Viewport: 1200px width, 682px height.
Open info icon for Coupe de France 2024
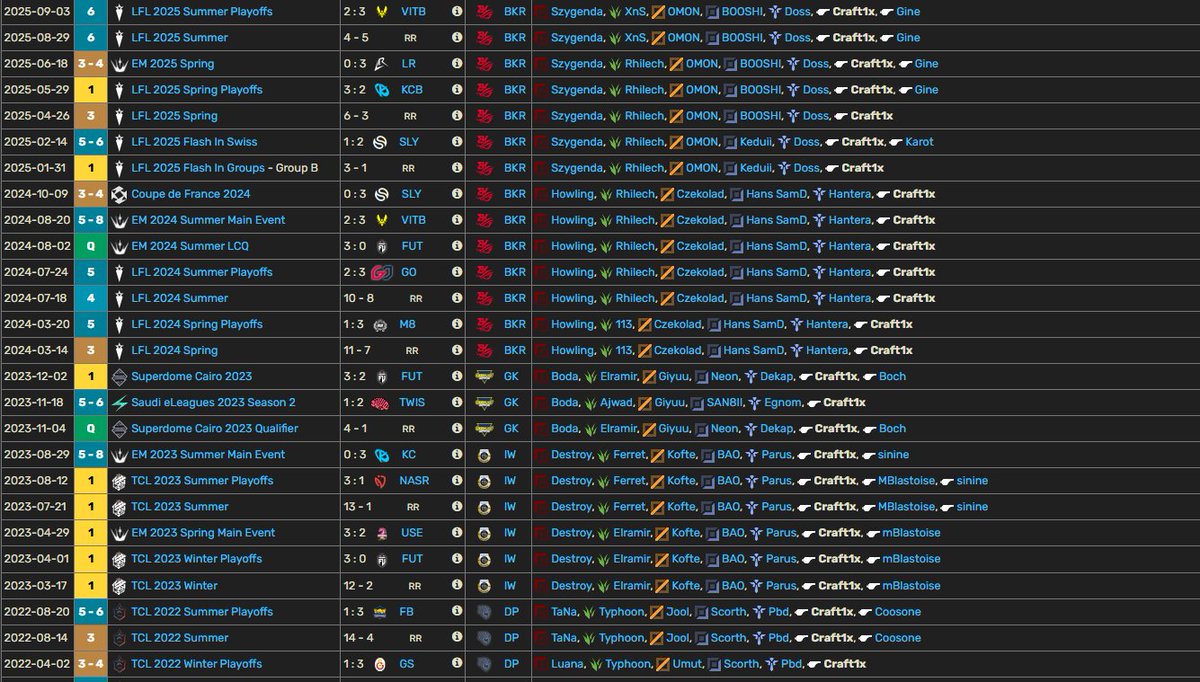pos(457,194)
